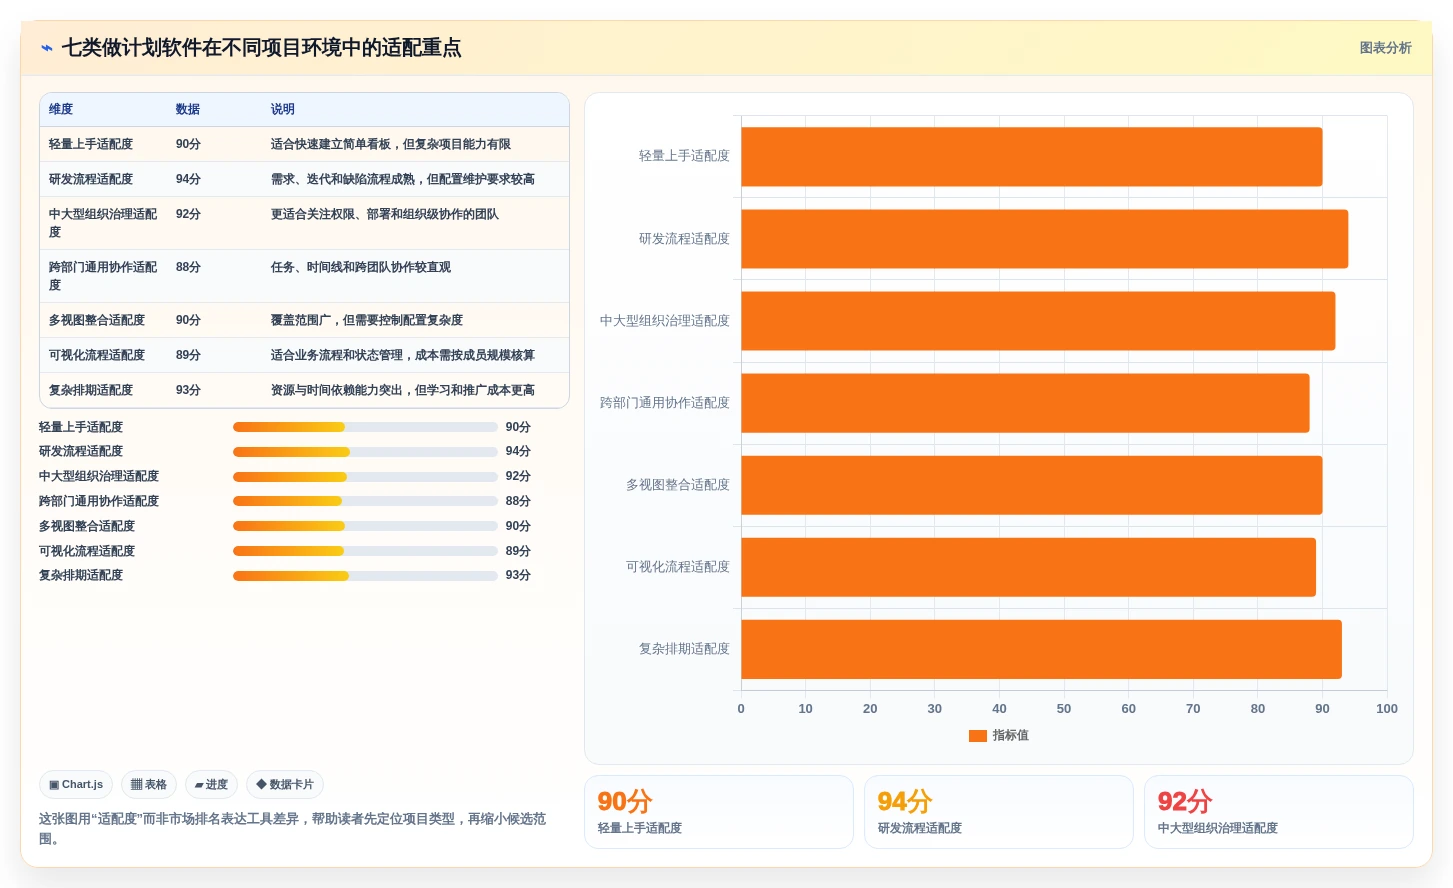Click the chart bar for 可视化流程适配度
The width and height of the screenshot is (1453, 888).
pyautogui.click(x=1028, y=567)
